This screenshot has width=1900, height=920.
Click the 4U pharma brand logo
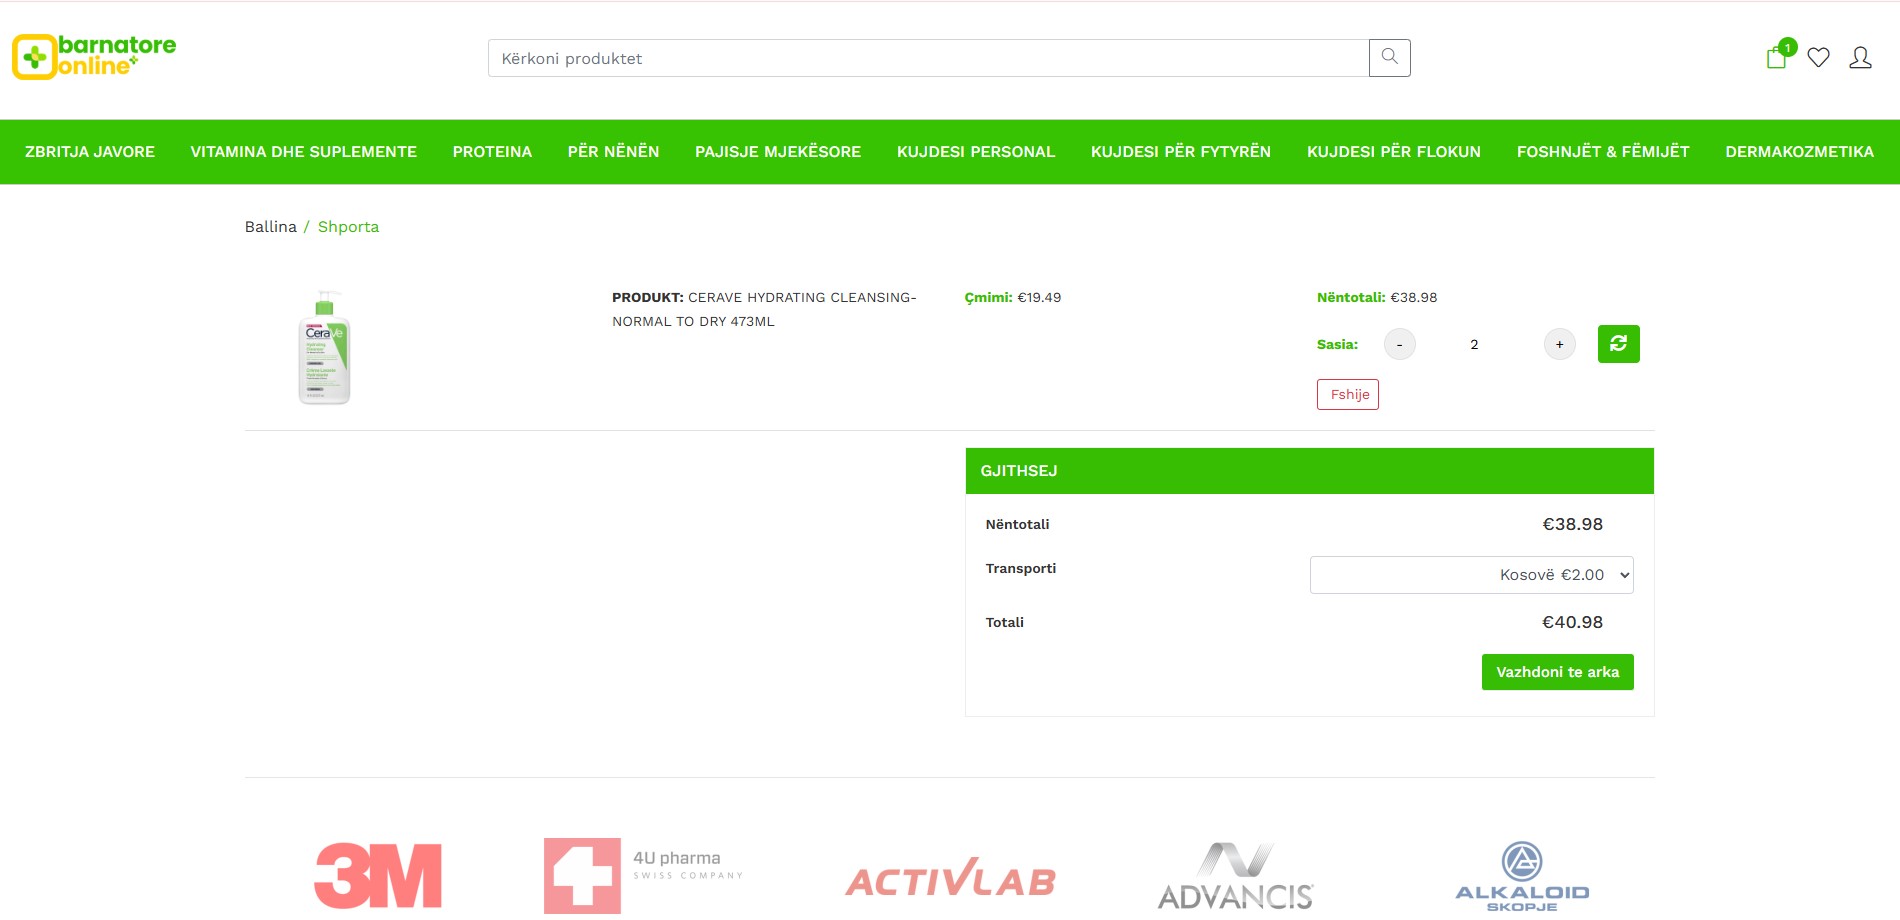pos(644,876)
